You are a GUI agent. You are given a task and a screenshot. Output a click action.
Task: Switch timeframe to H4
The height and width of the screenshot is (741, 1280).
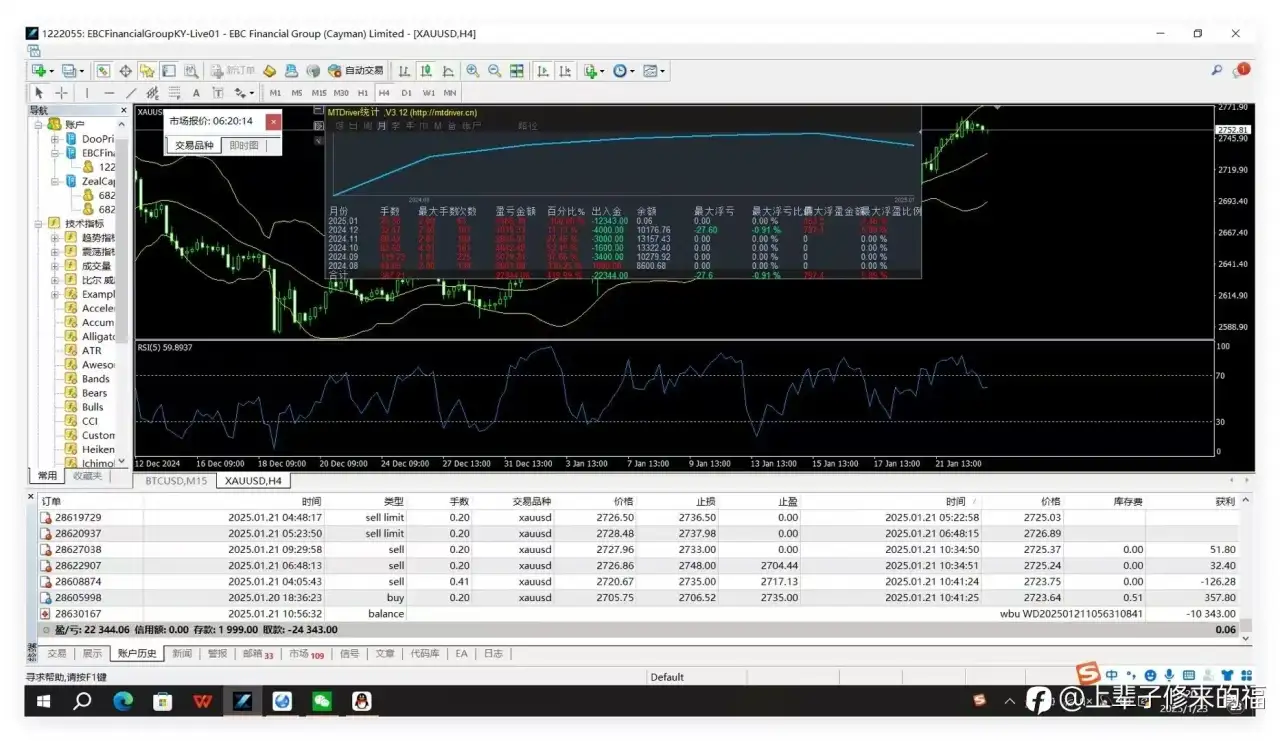click(384, 93)
